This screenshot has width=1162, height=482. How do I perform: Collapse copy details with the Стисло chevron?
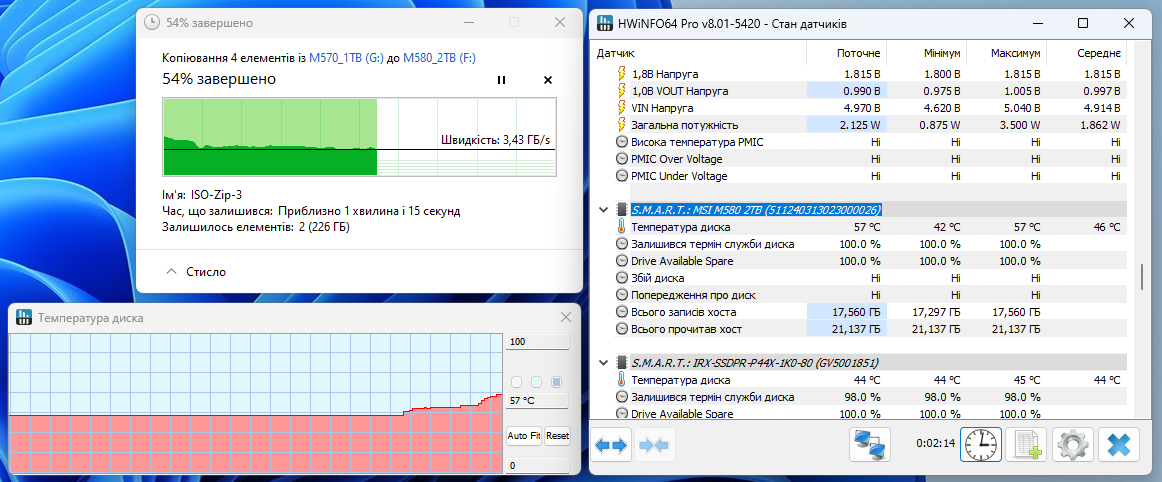click(171, 272)
